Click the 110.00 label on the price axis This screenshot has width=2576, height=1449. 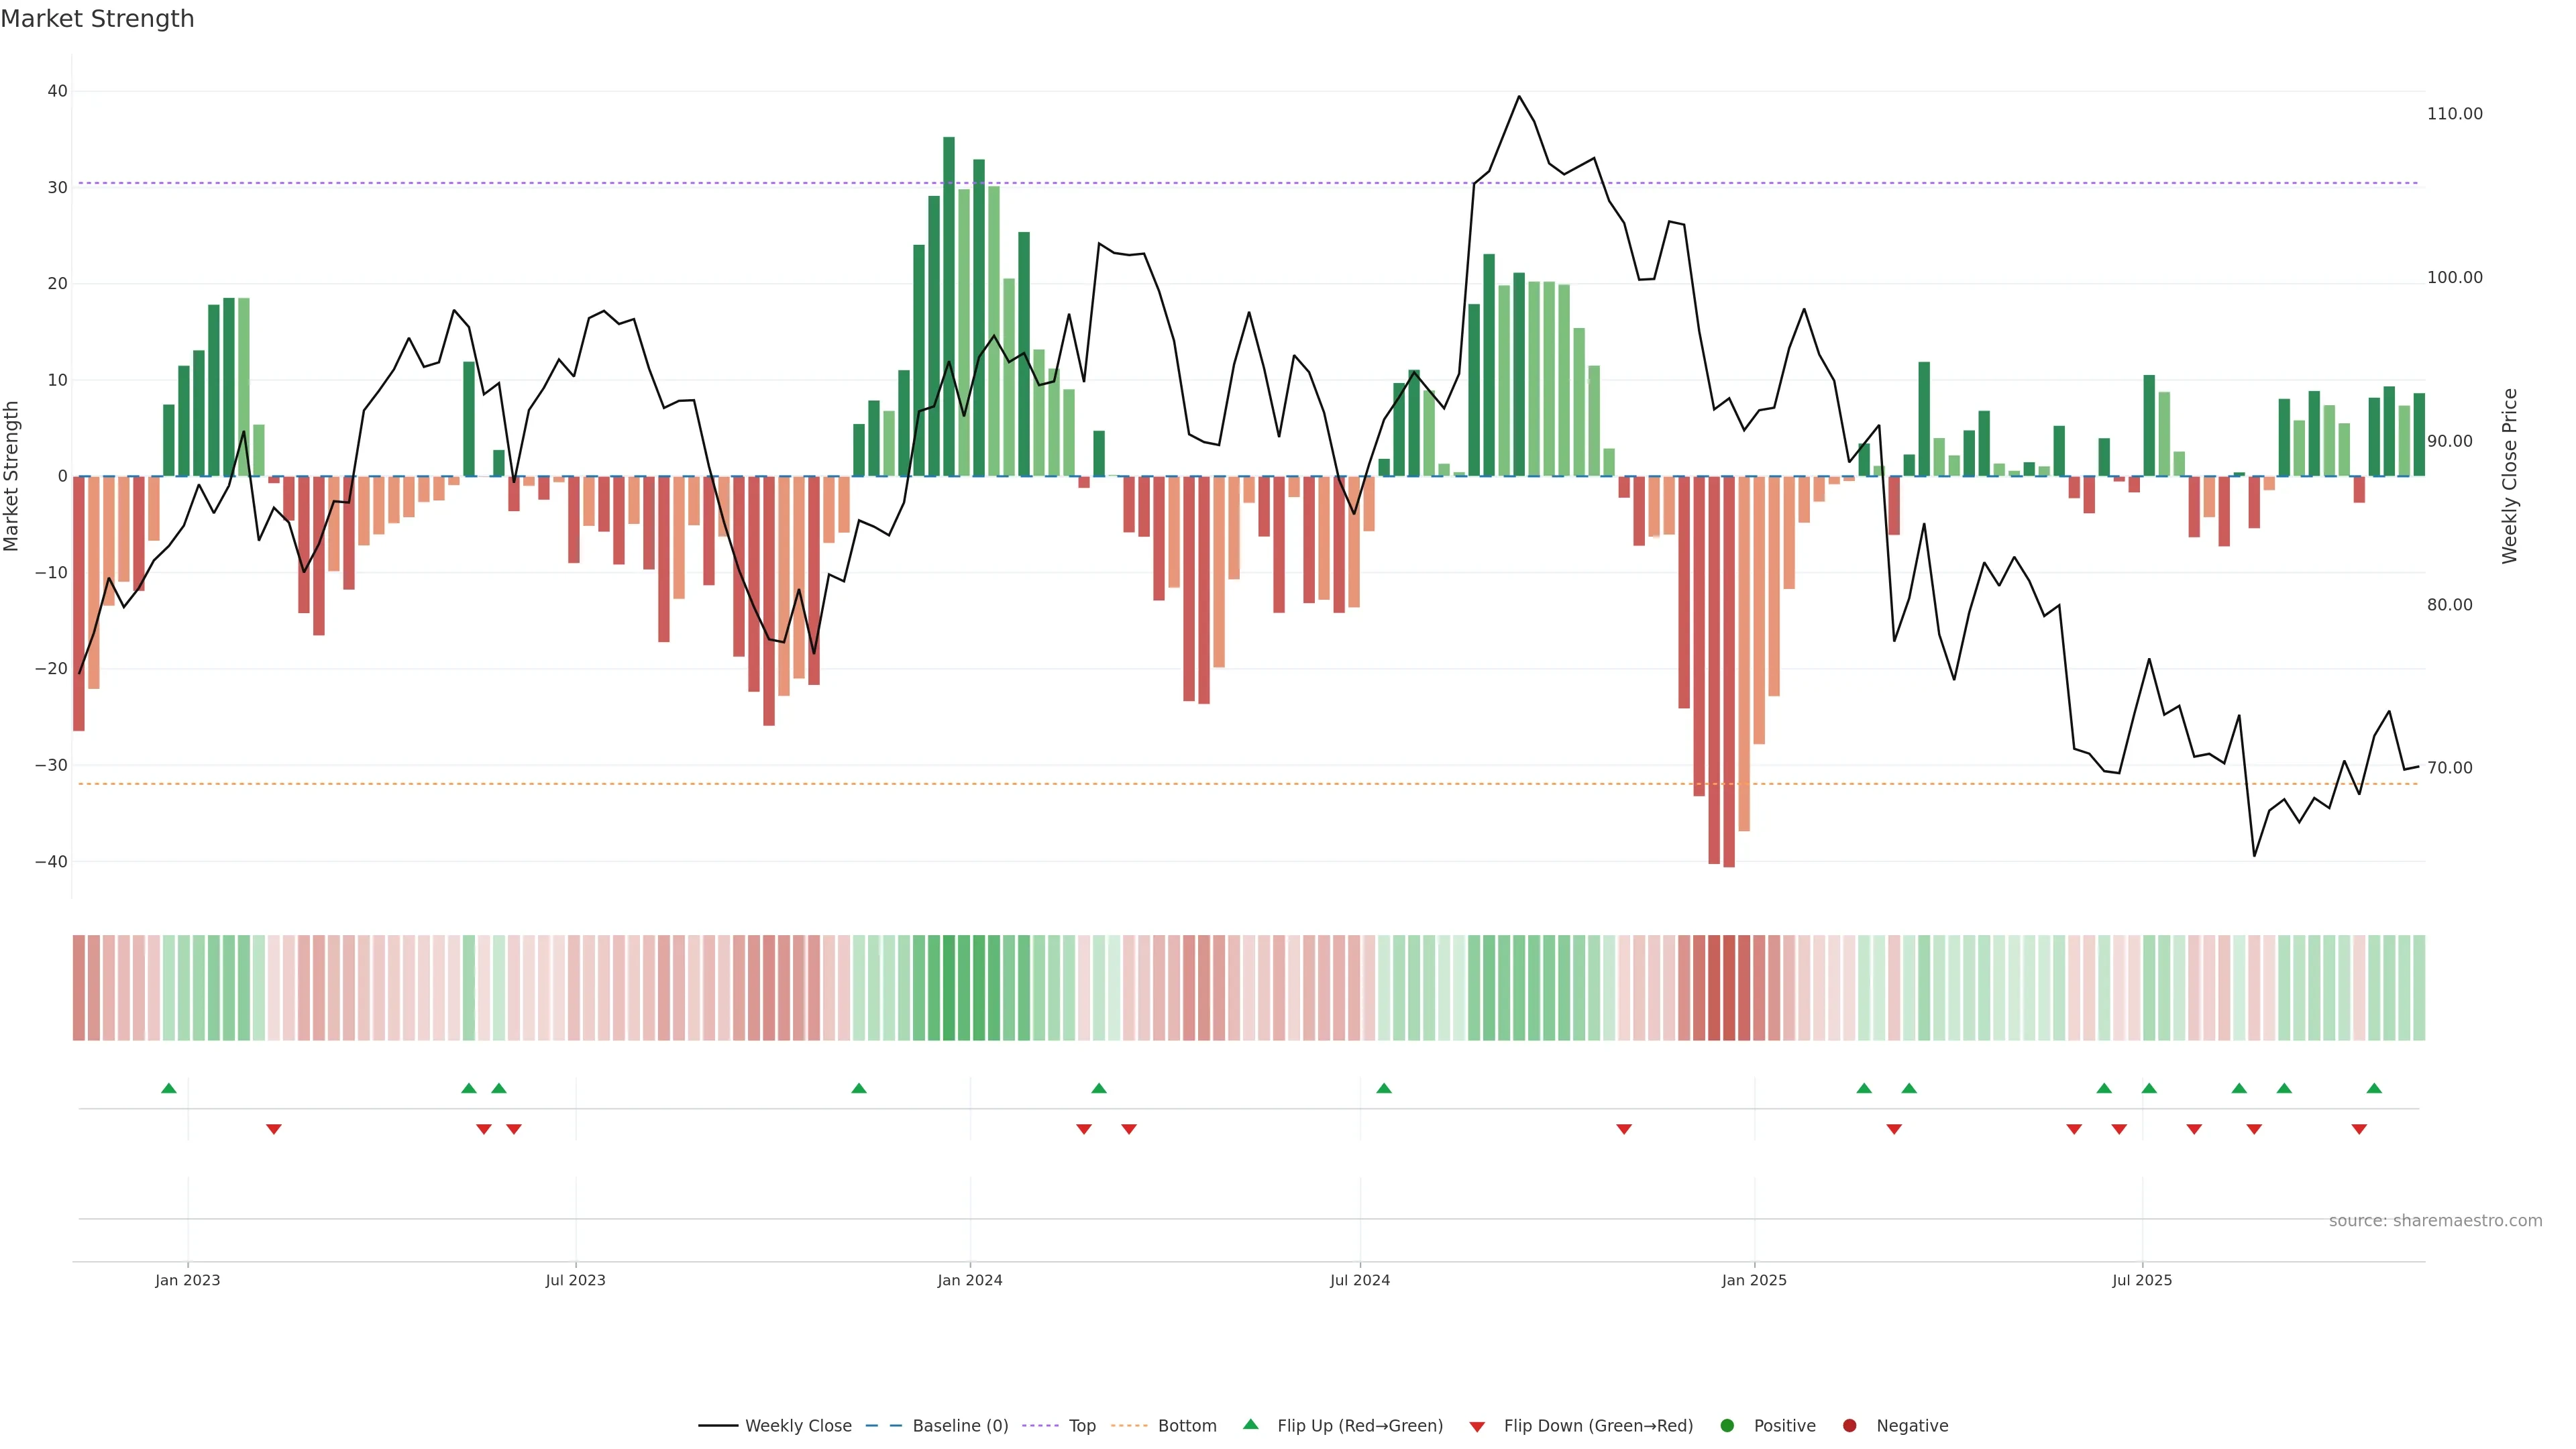click(x=2454, y=114)
